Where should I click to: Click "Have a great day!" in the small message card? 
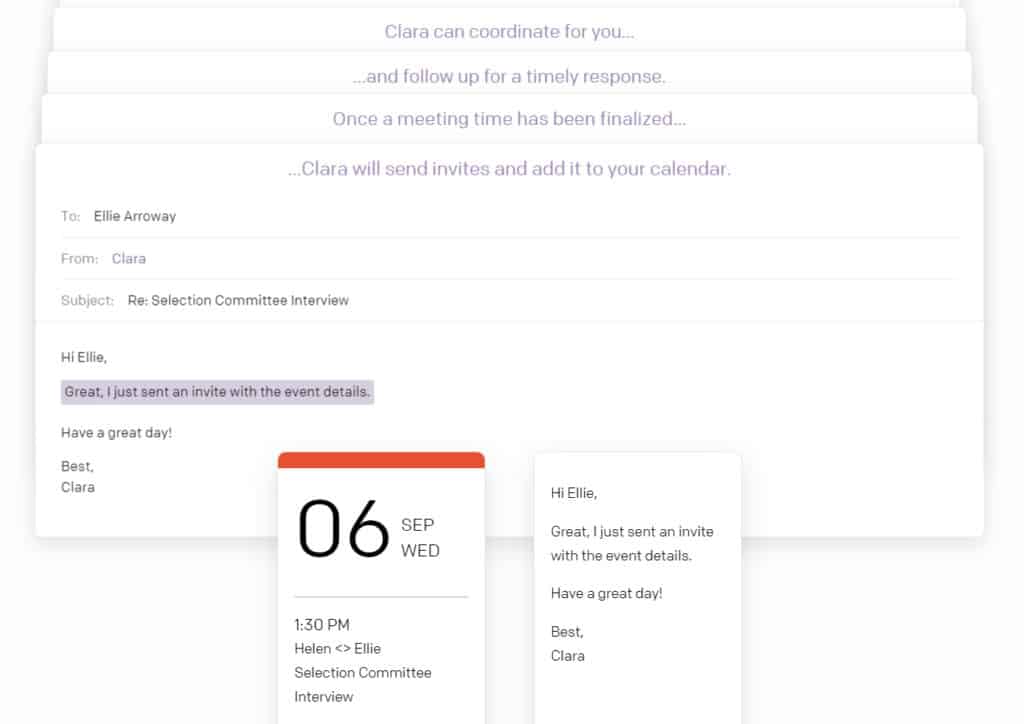(x=606, y=593)
